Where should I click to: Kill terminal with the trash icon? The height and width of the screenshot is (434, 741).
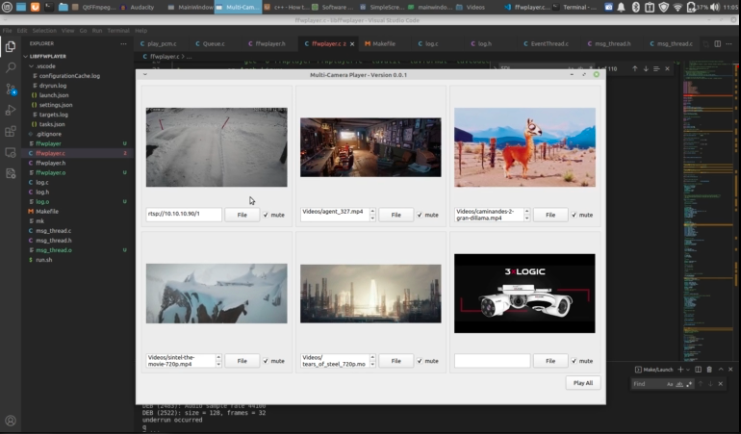click(709, 369)
